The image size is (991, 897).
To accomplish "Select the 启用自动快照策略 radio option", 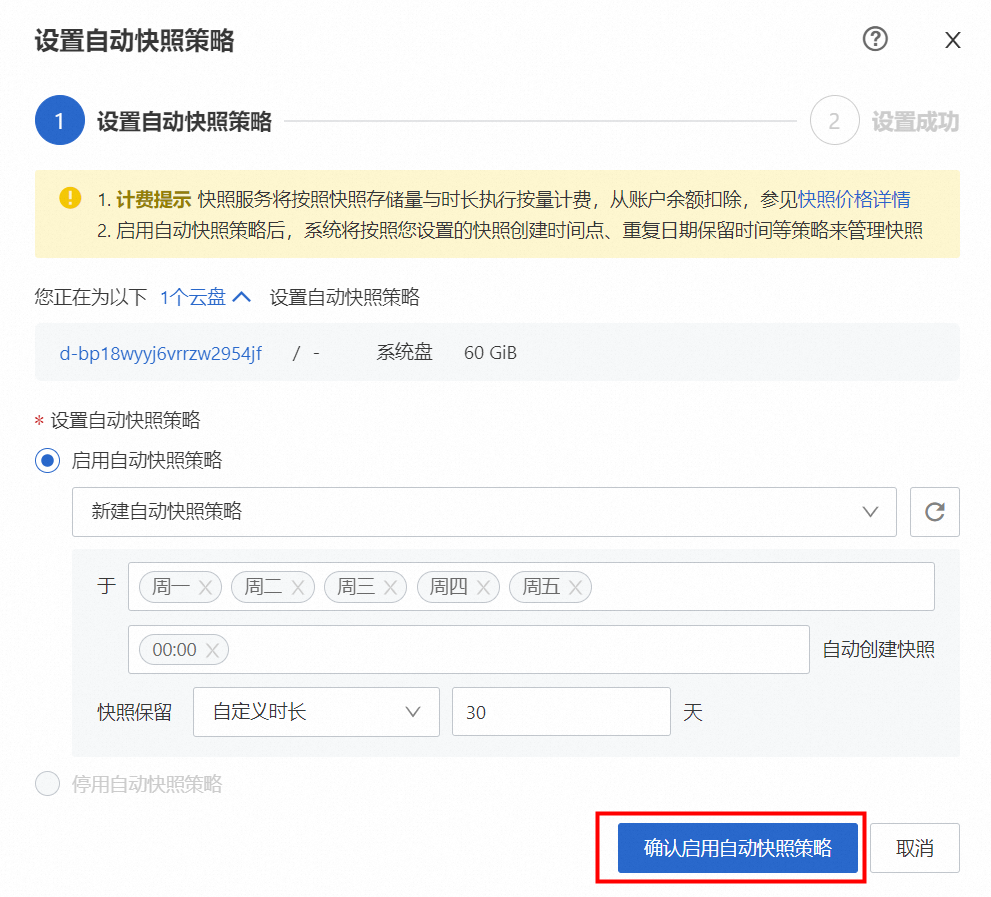I will click(47, 461).
